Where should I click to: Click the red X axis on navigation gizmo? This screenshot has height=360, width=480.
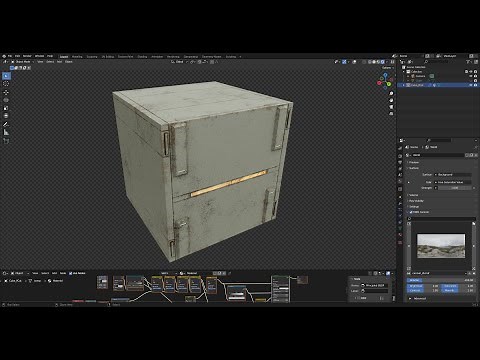(x=379, y=83)
